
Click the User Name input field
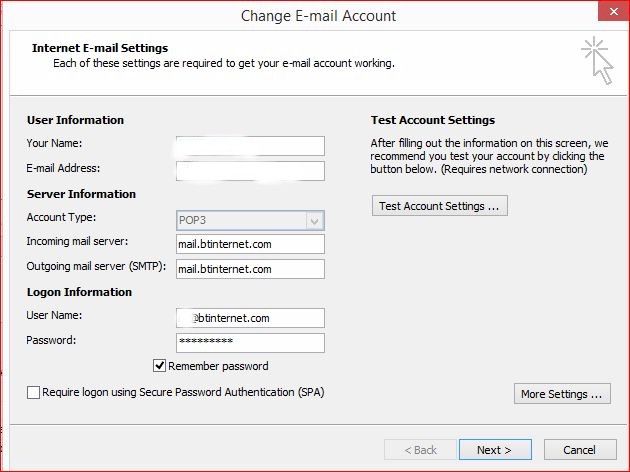250,318
